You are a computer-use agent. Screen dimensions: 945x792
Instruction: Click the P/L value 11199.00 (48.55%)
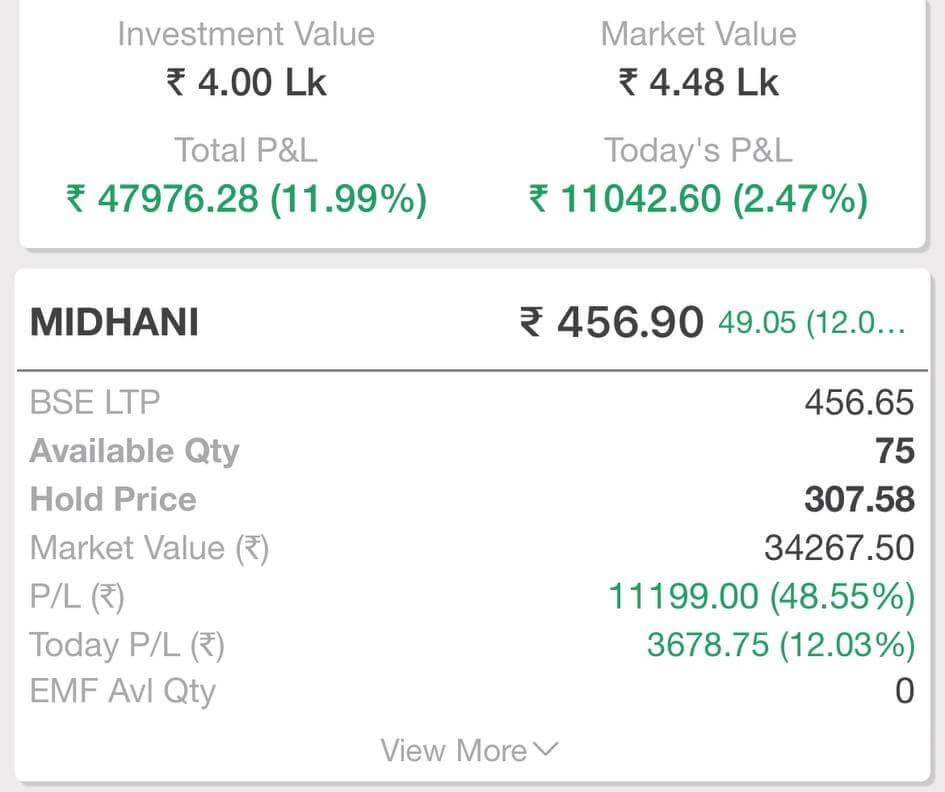pos(761,596)
